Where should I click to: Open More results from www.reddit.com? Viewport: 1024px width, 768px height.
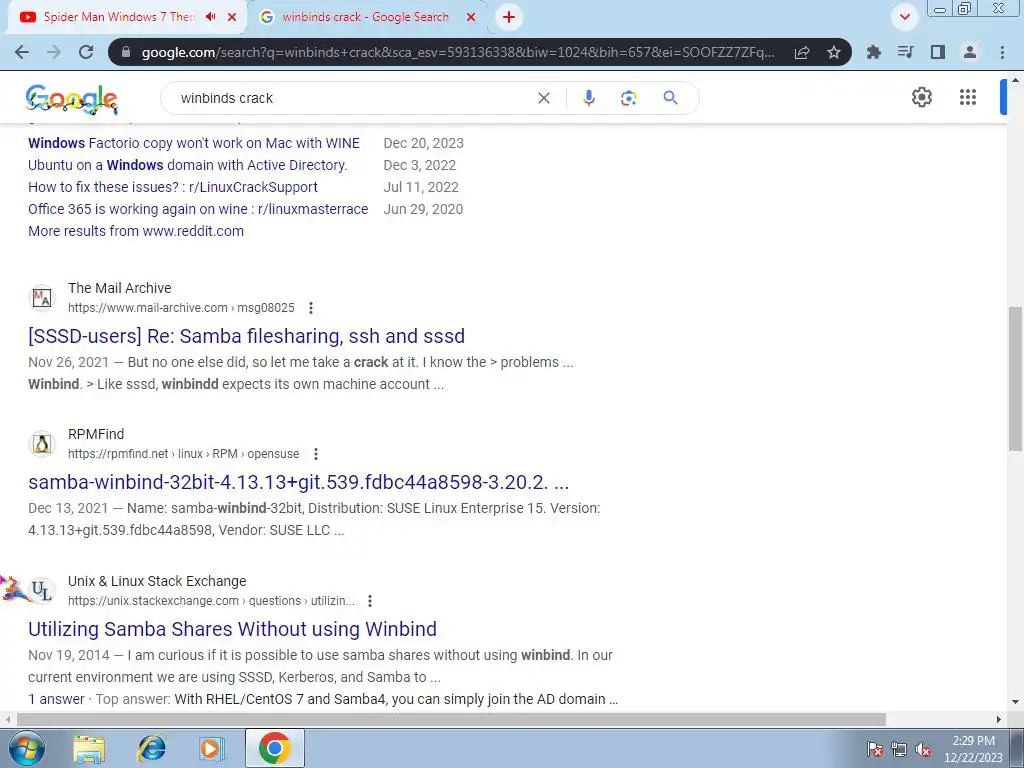tap(136, 231)
